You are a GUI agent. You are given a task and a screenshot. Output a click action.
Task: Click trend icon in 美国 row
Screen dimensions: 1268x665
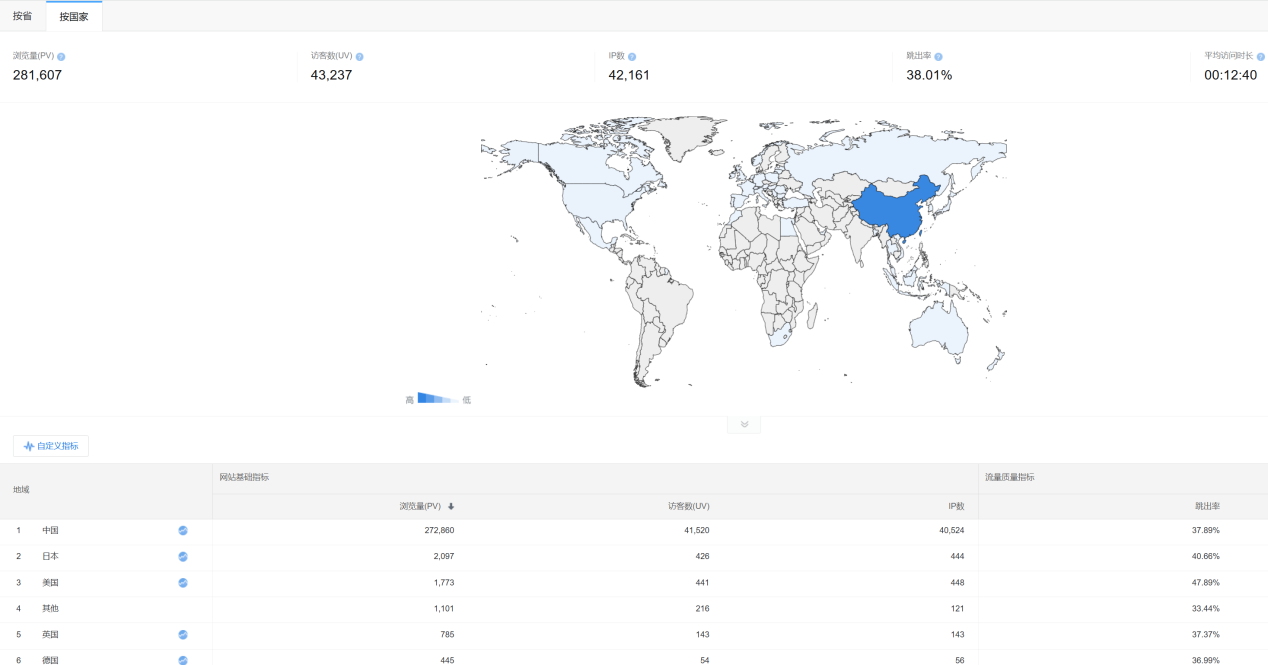183,583
